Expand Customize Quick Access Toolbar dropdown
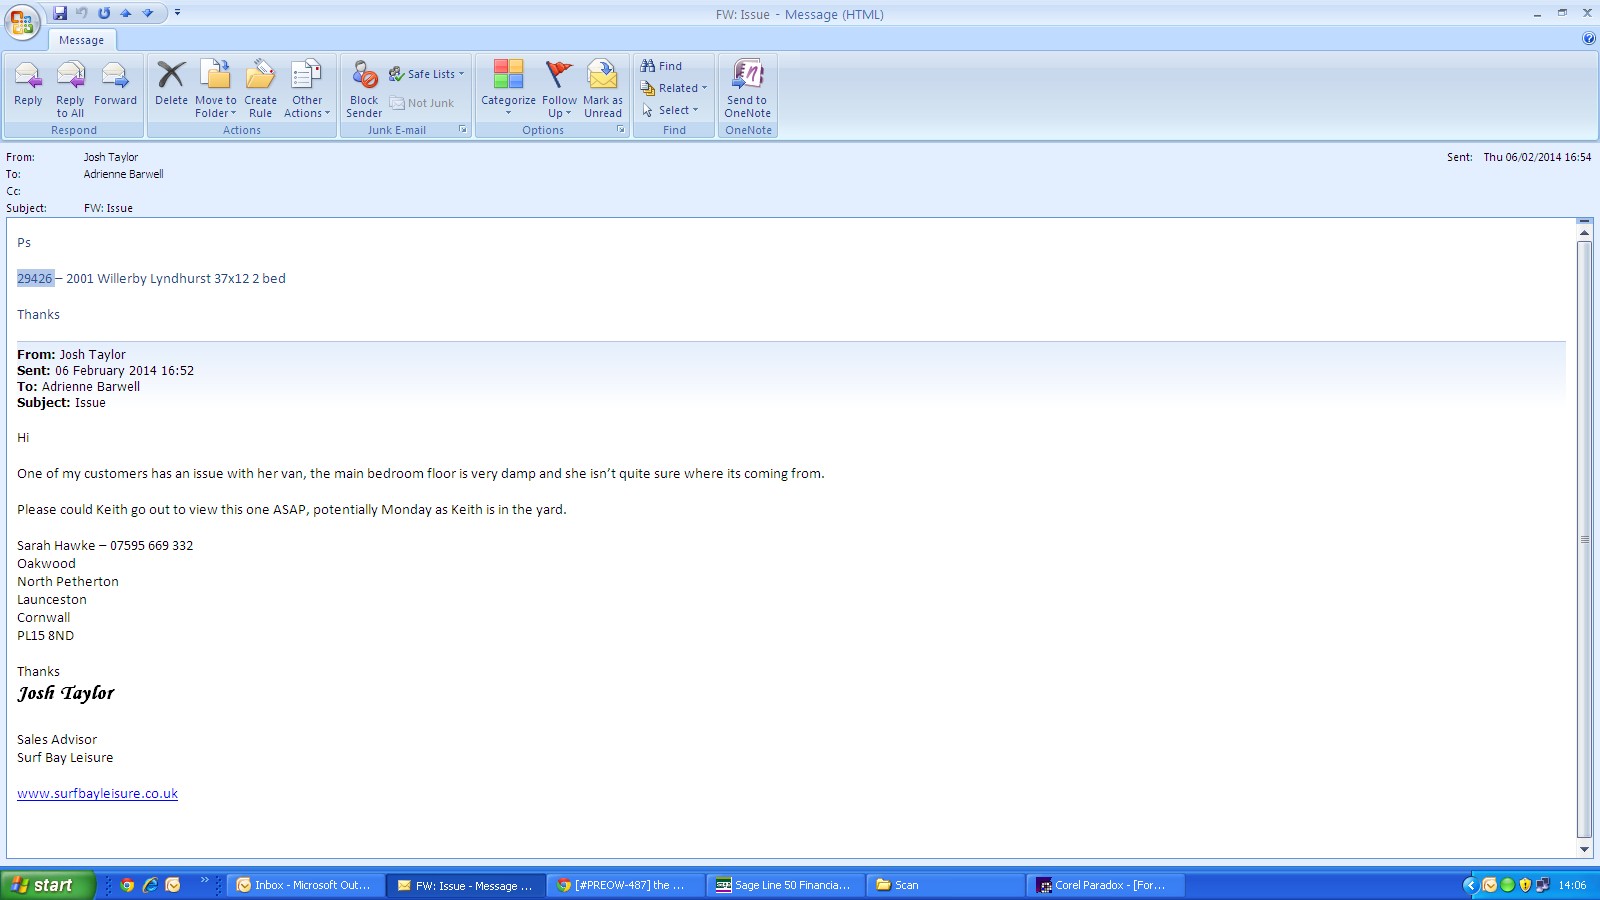The width and height of the screenshot is (1600, 900). pyautogui.click(x=177, y=13)
